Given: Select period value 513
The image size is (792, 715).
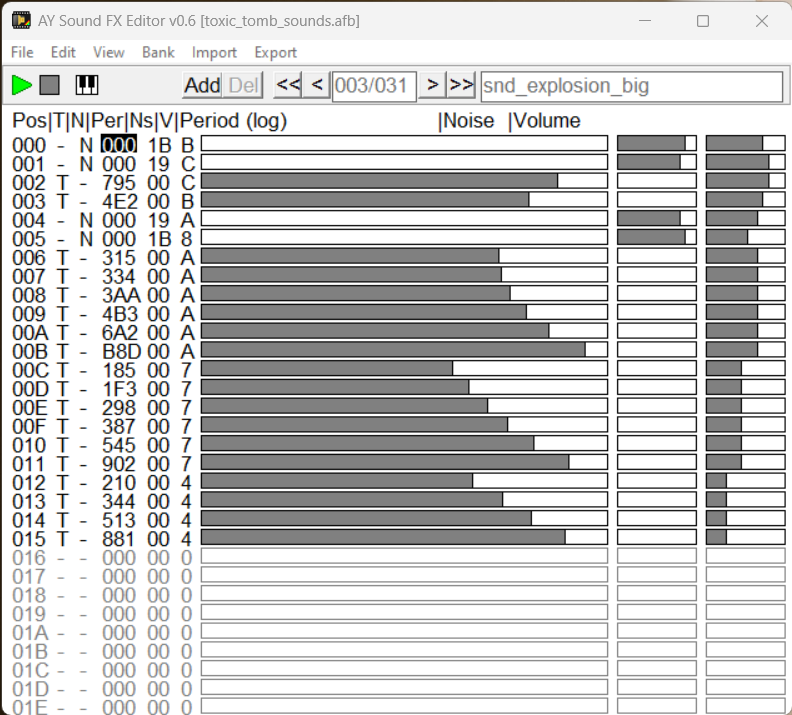Looking at the screenshot, I should click(x=119, y=521).
